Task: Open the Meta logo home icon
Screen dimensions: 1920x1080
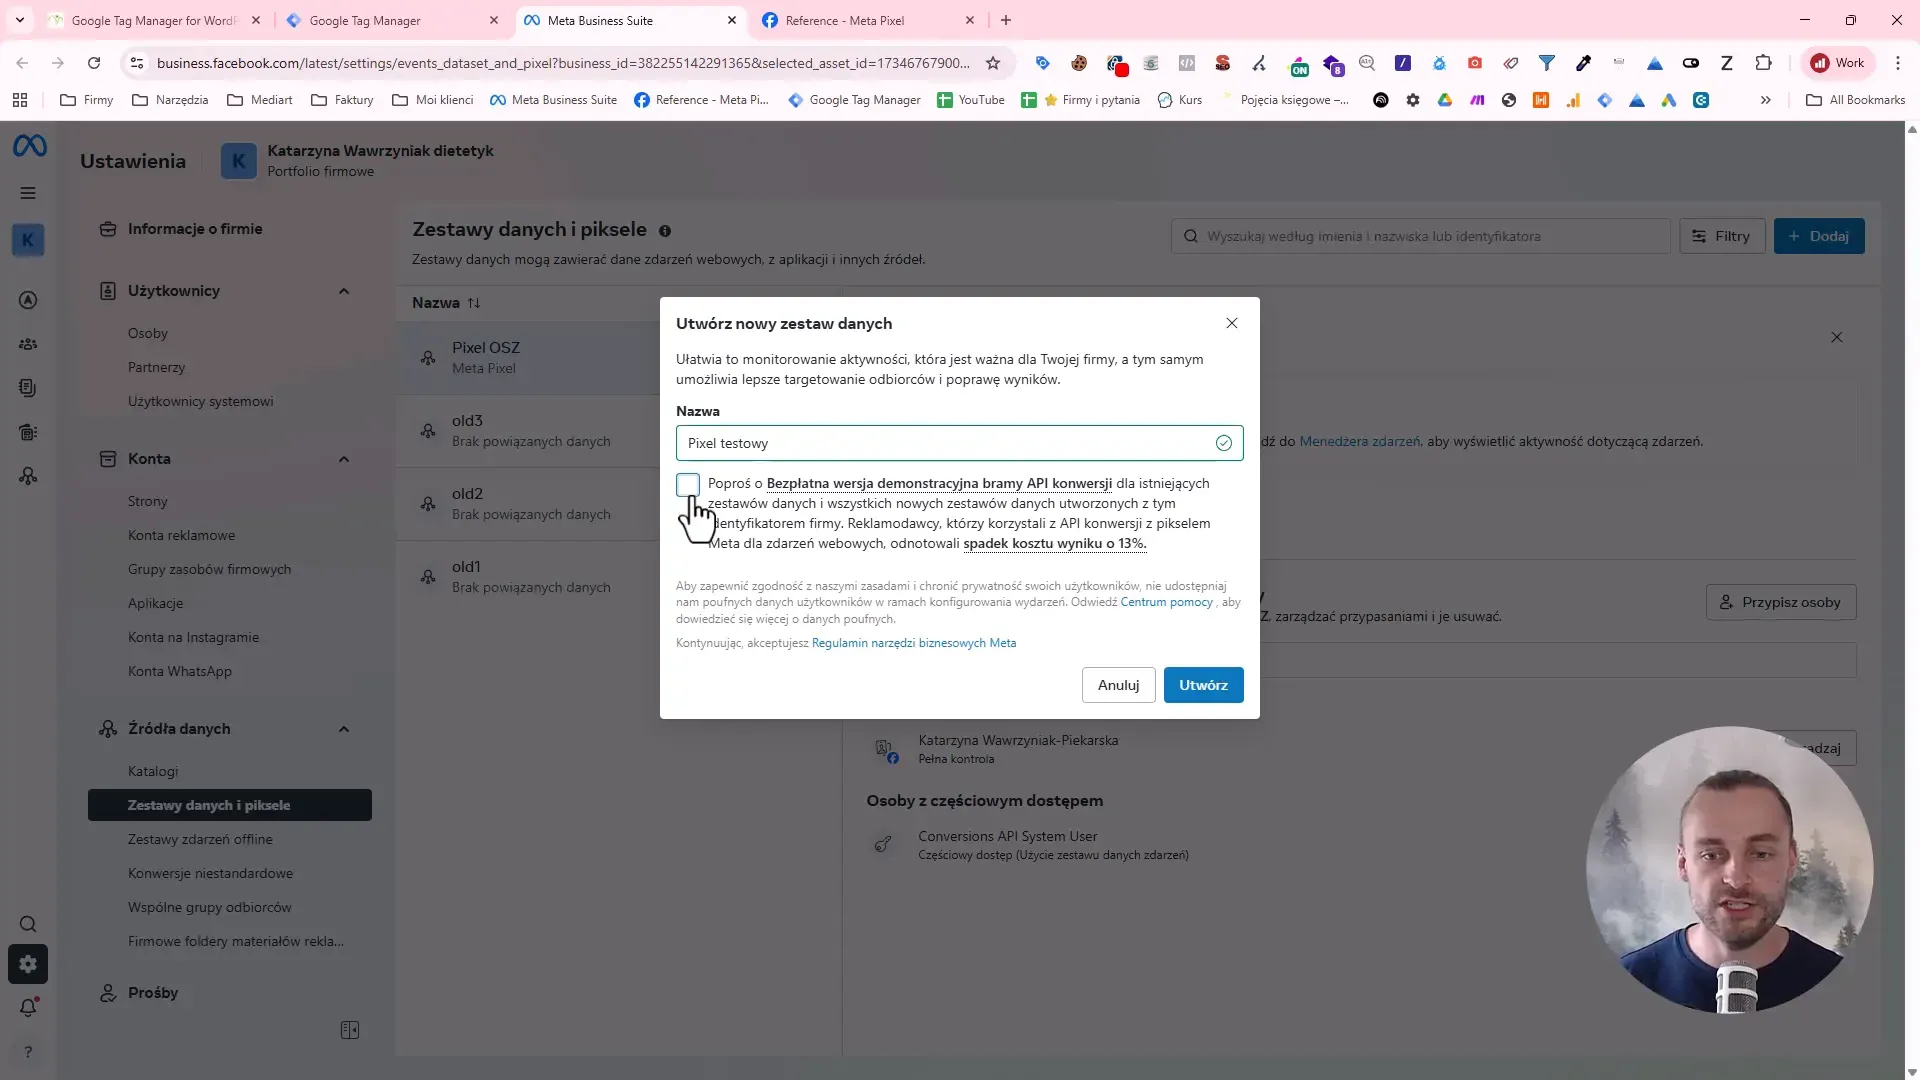Action: coord(29,147)
